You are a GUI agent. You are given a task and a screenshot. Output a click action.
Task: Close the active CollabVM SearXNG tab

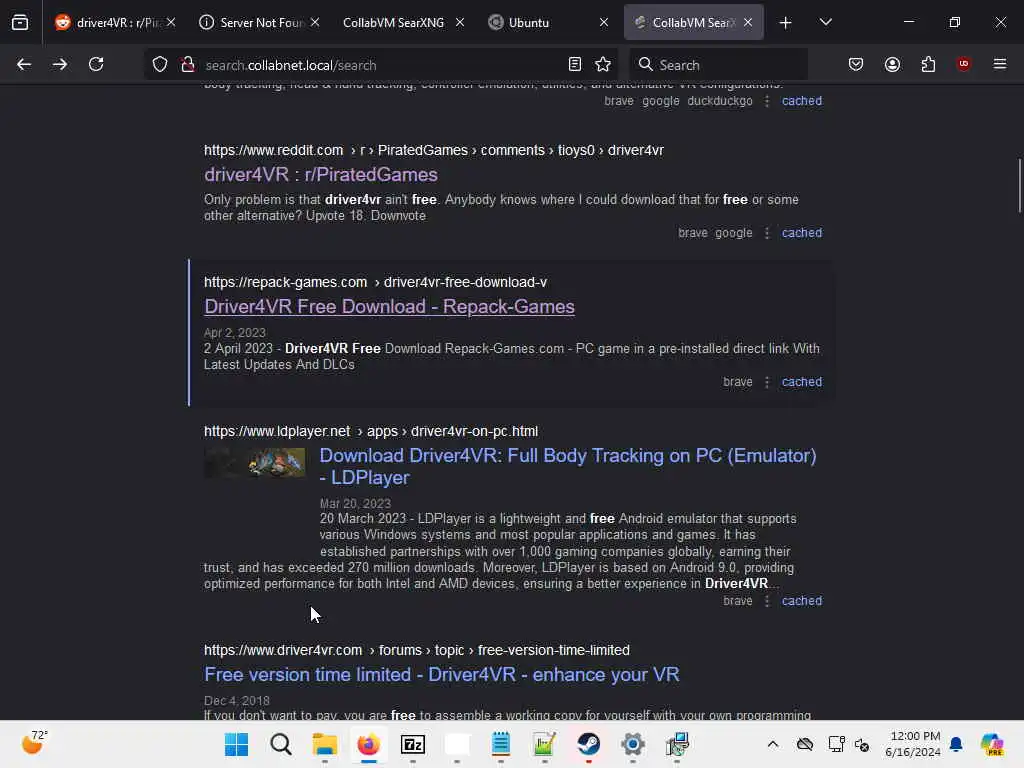point(748,23)
